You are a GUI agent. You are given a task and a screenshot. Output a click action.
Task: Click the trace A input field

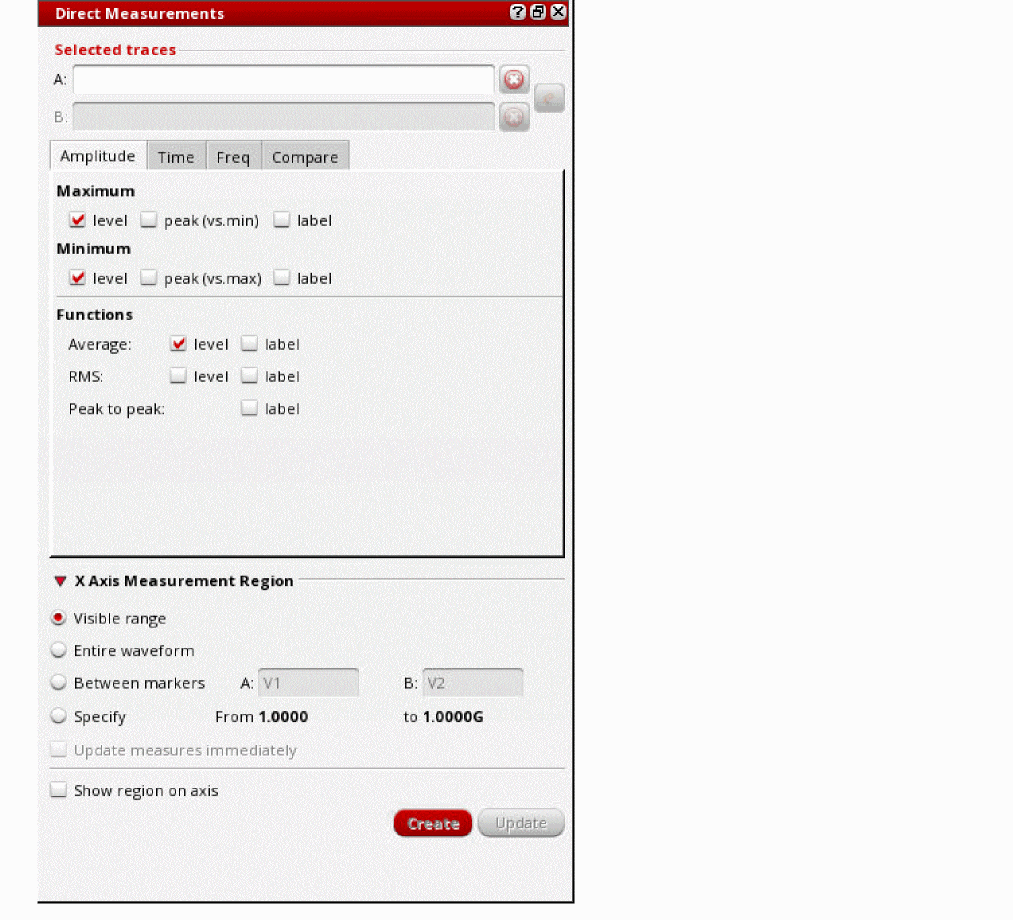tap(284, 79)
